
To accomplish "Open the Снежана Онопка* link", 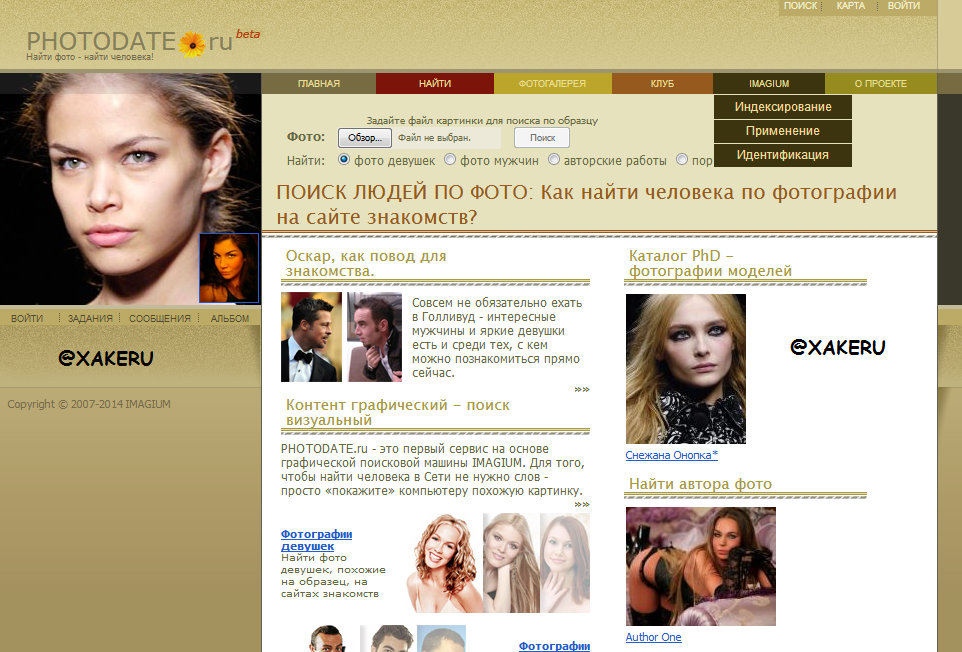I will click(x=671, y=455).
